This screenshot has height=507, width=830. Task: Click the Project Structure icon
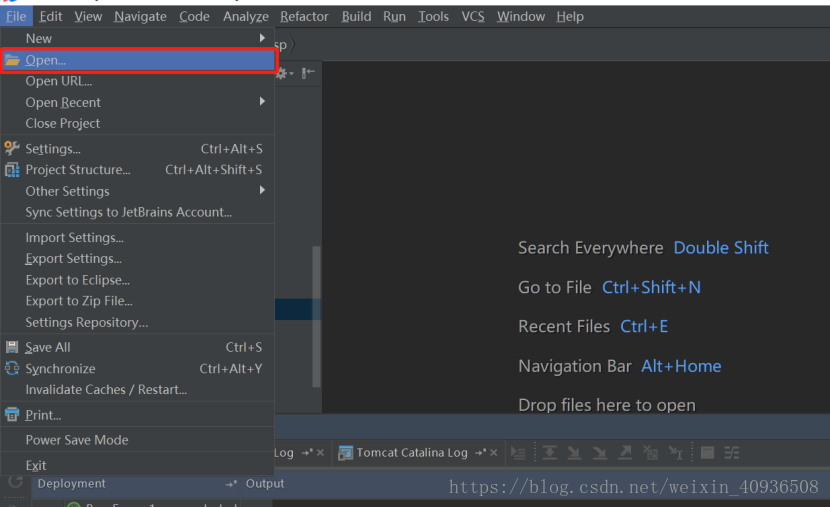pos(12,170)
